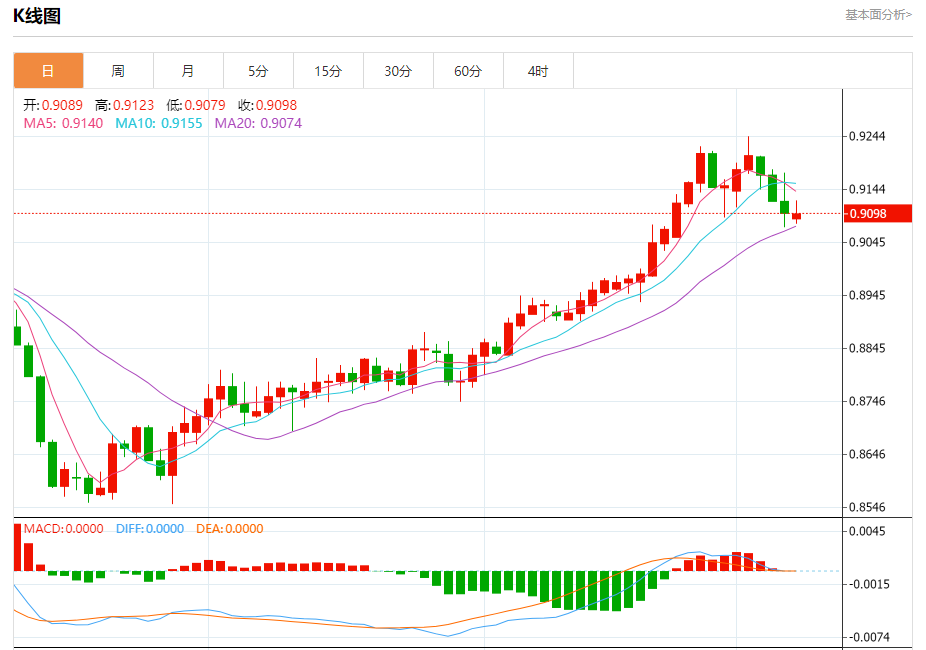Click the -0.0074 MACD axis label

pyautogui.click(x=867, y=638)
